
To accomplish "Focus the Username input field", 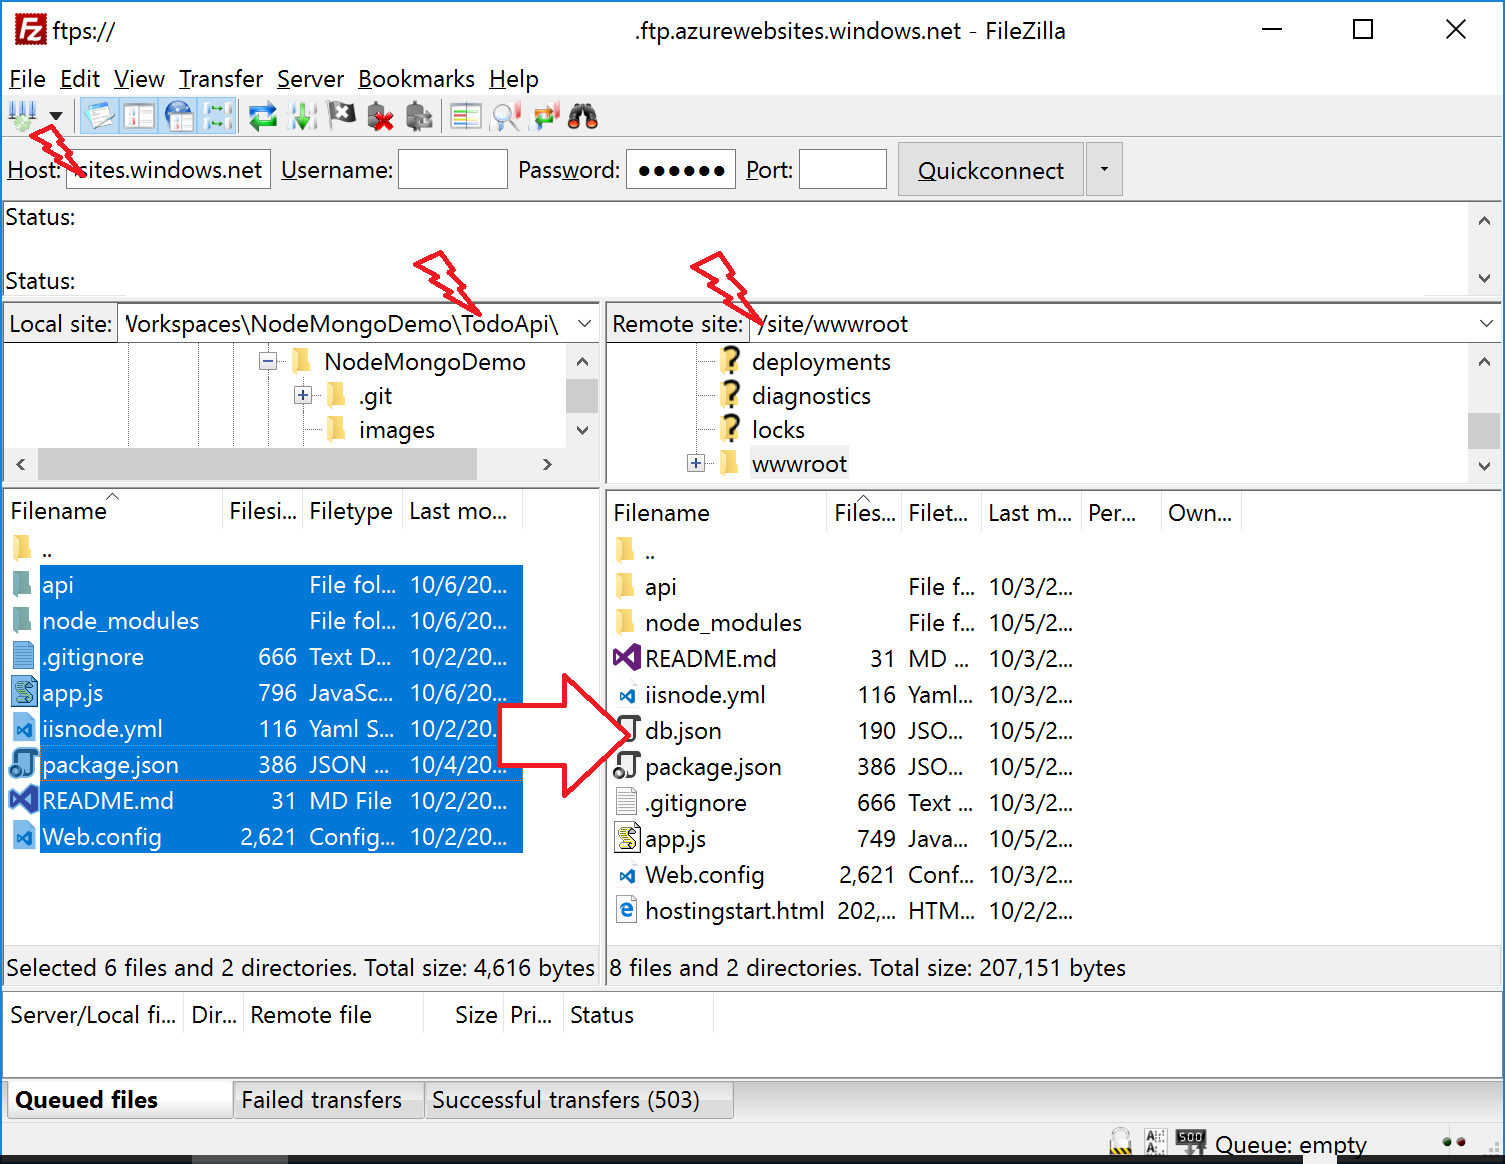I will point(453,170).
